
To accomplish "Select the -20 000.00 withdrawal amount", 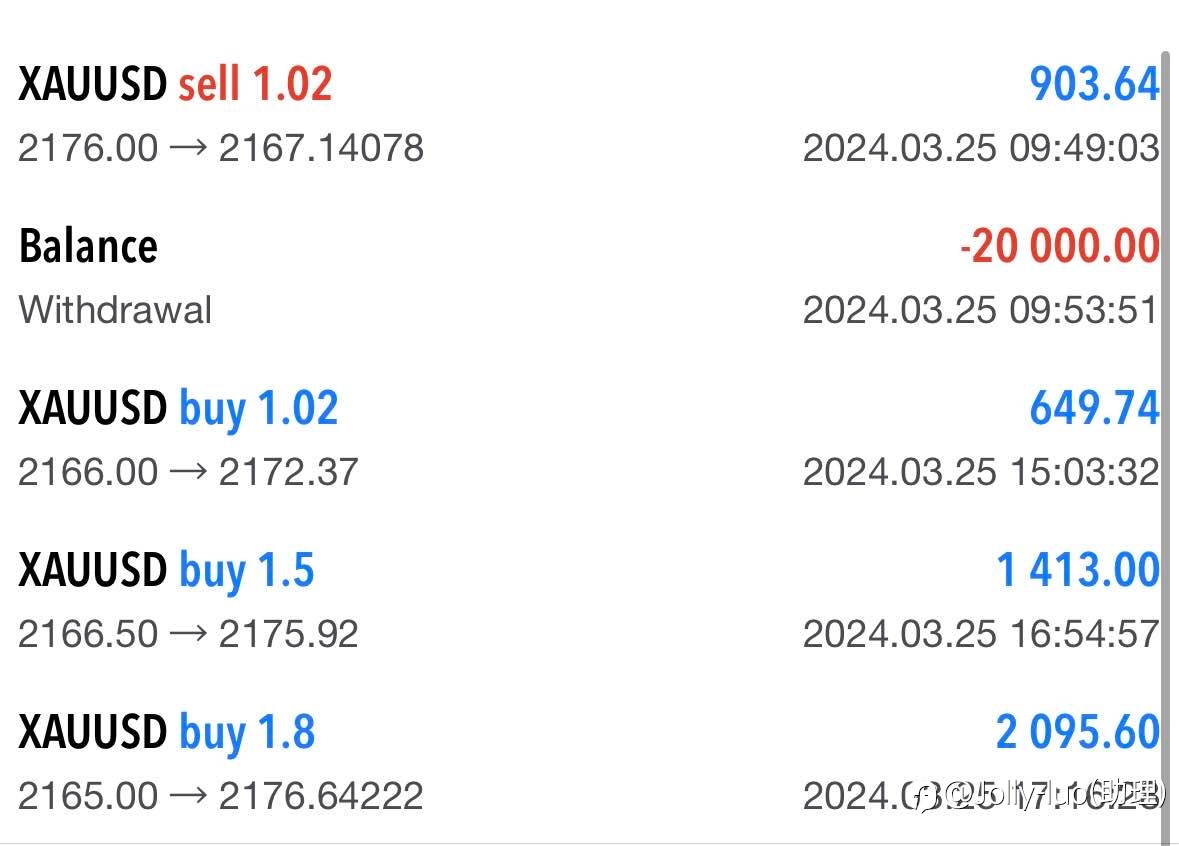I will (x=1059, y=246).
